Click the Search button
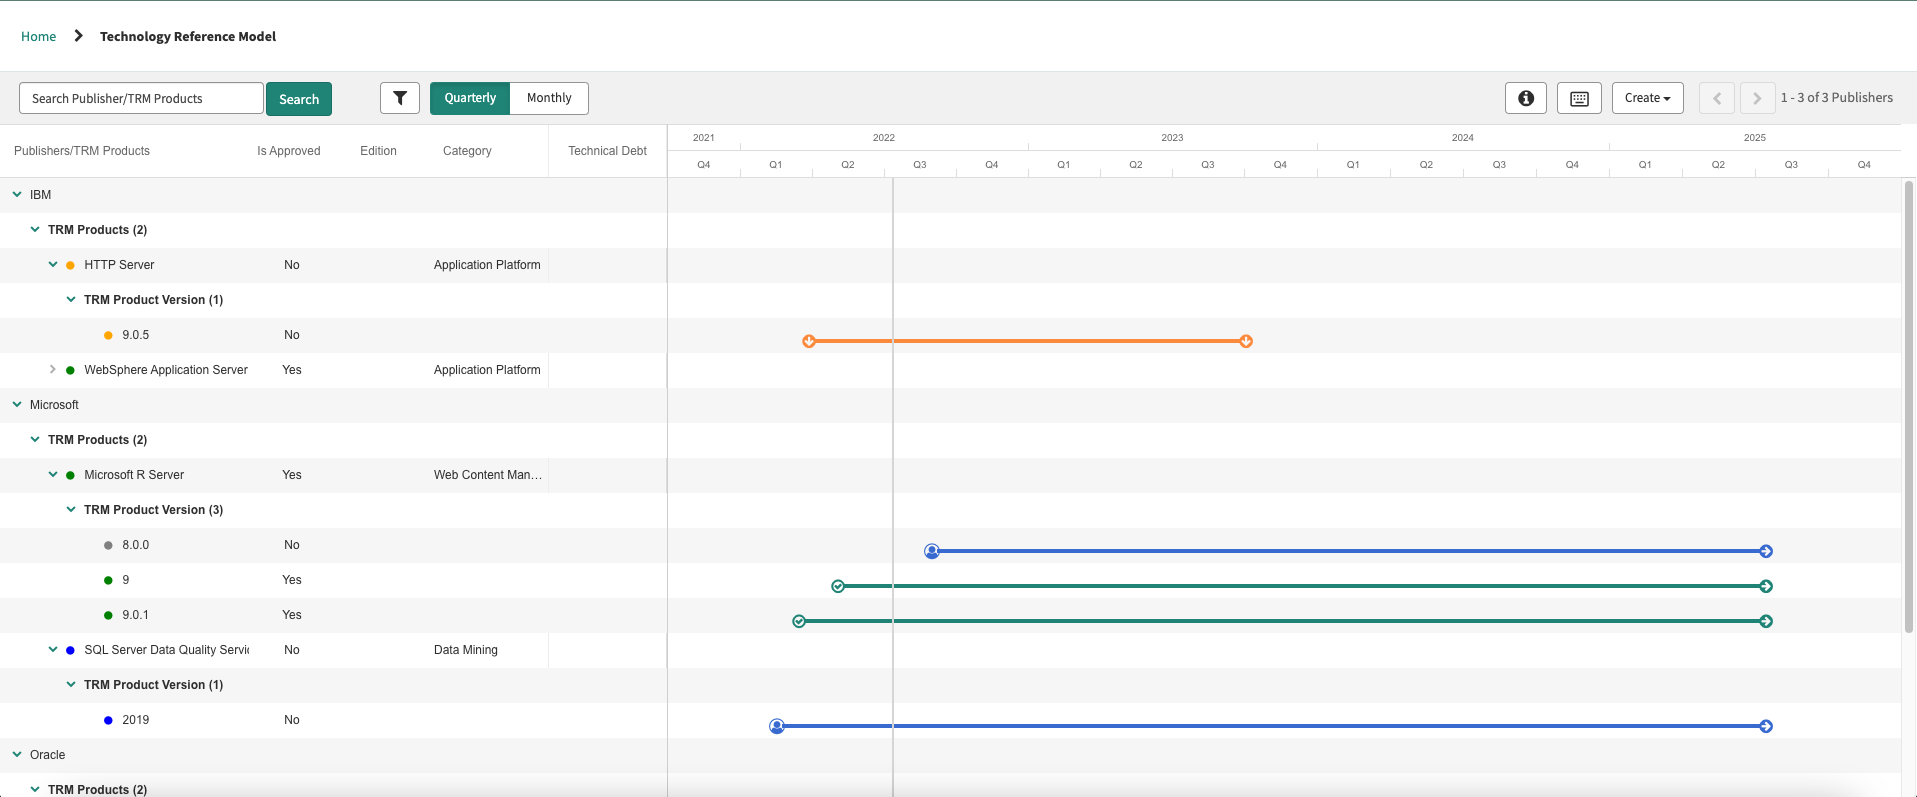Screen dimensions: 1917x797 click(x=299, y=99)
